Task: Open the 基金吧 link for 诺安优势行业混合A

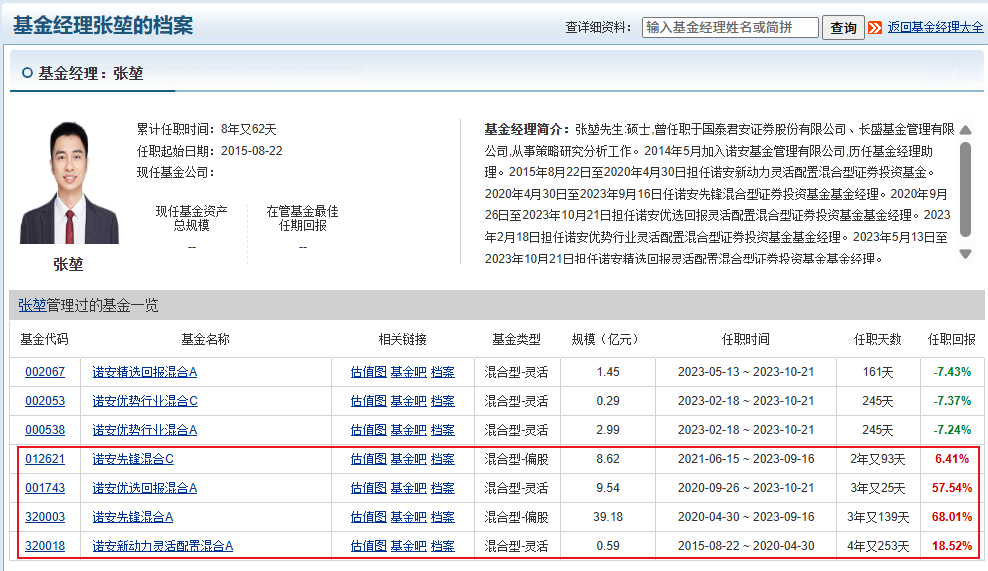Action: click(x=408, y=430)
